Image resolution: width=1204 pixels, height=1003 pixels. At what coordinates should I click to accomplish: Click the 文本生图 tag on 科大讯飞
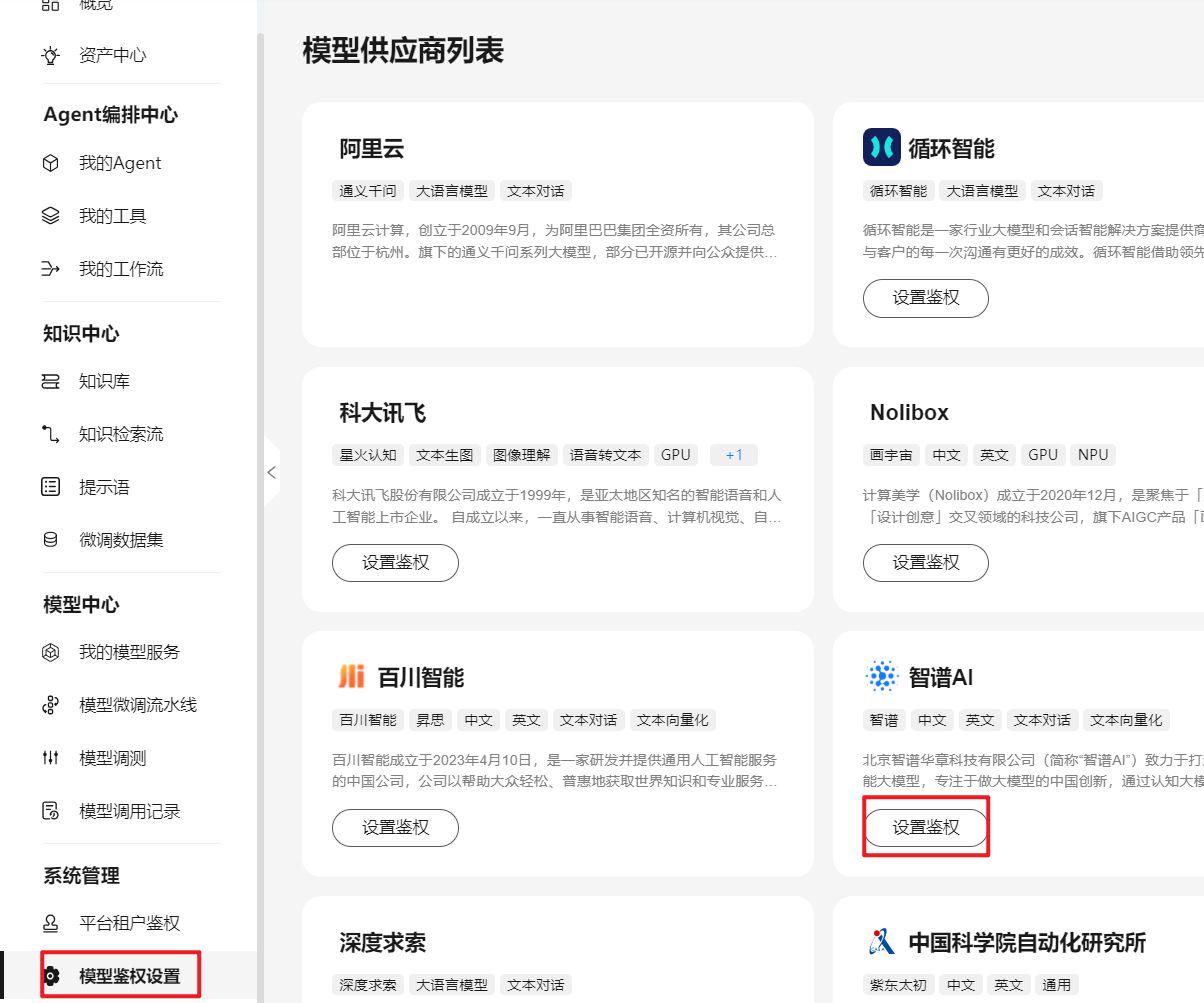pos(445,455)
